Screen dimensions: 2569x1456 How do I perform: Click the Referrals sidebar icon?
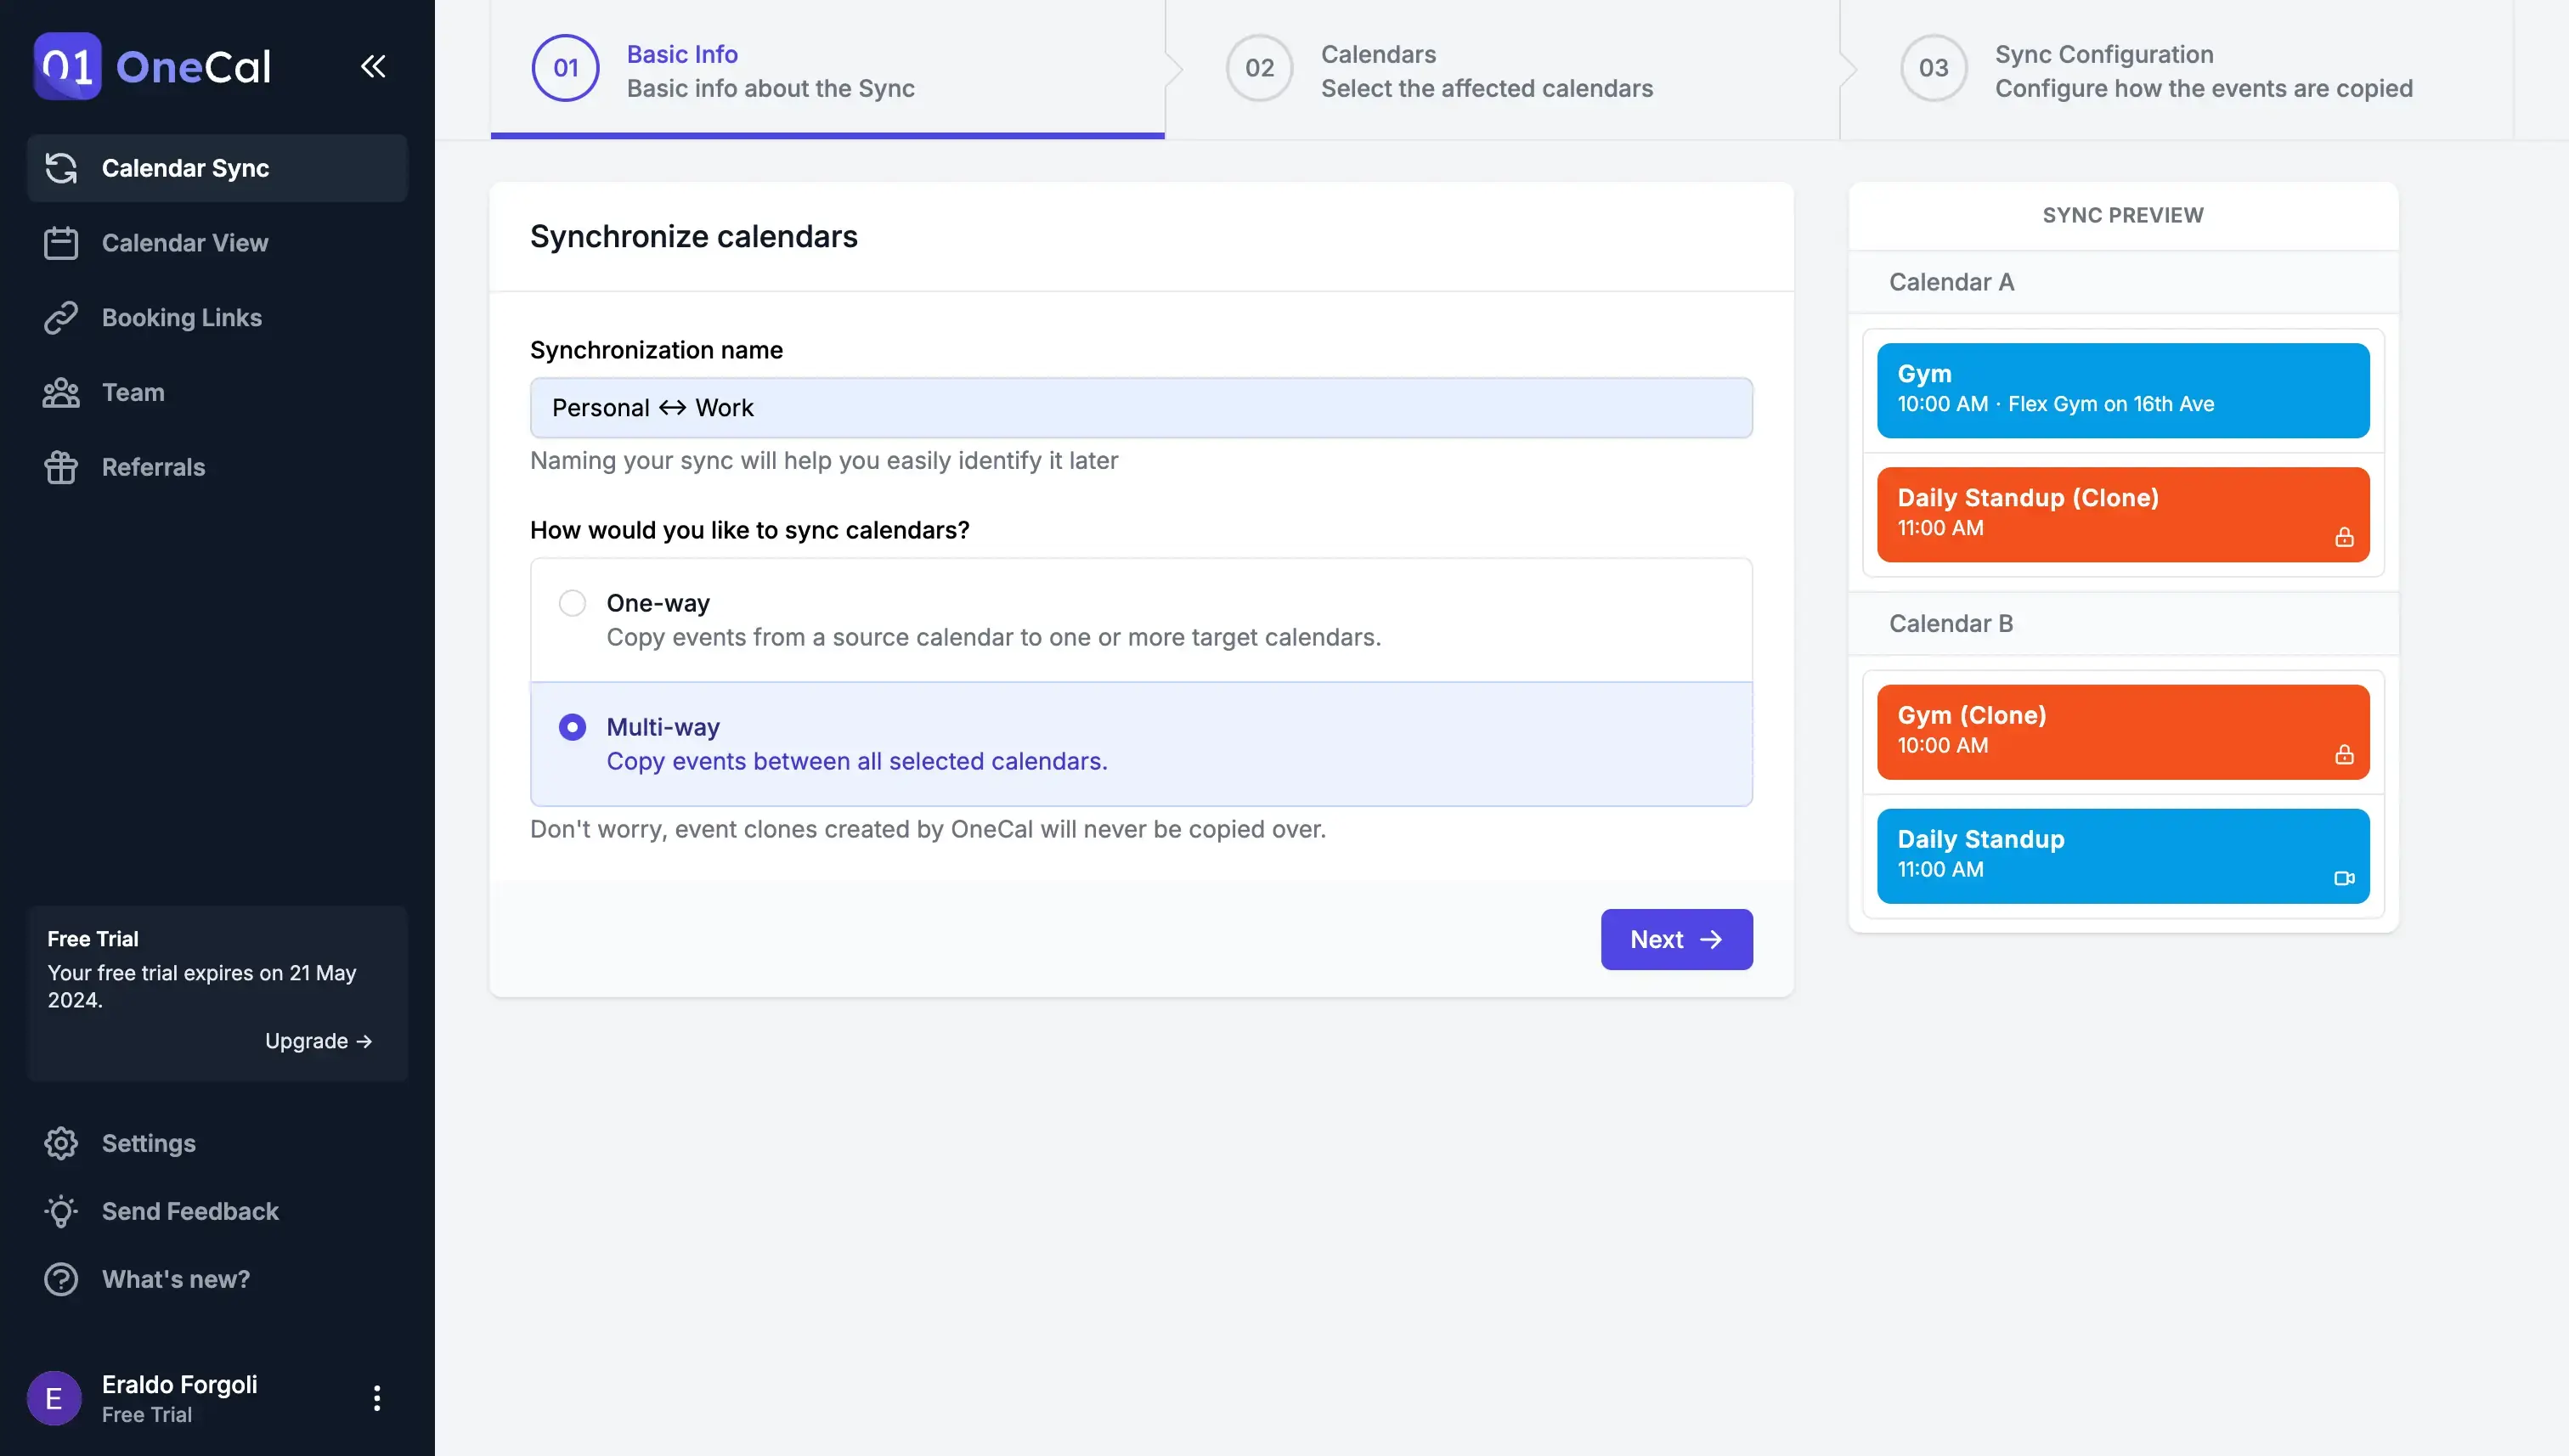coord(60,468)
